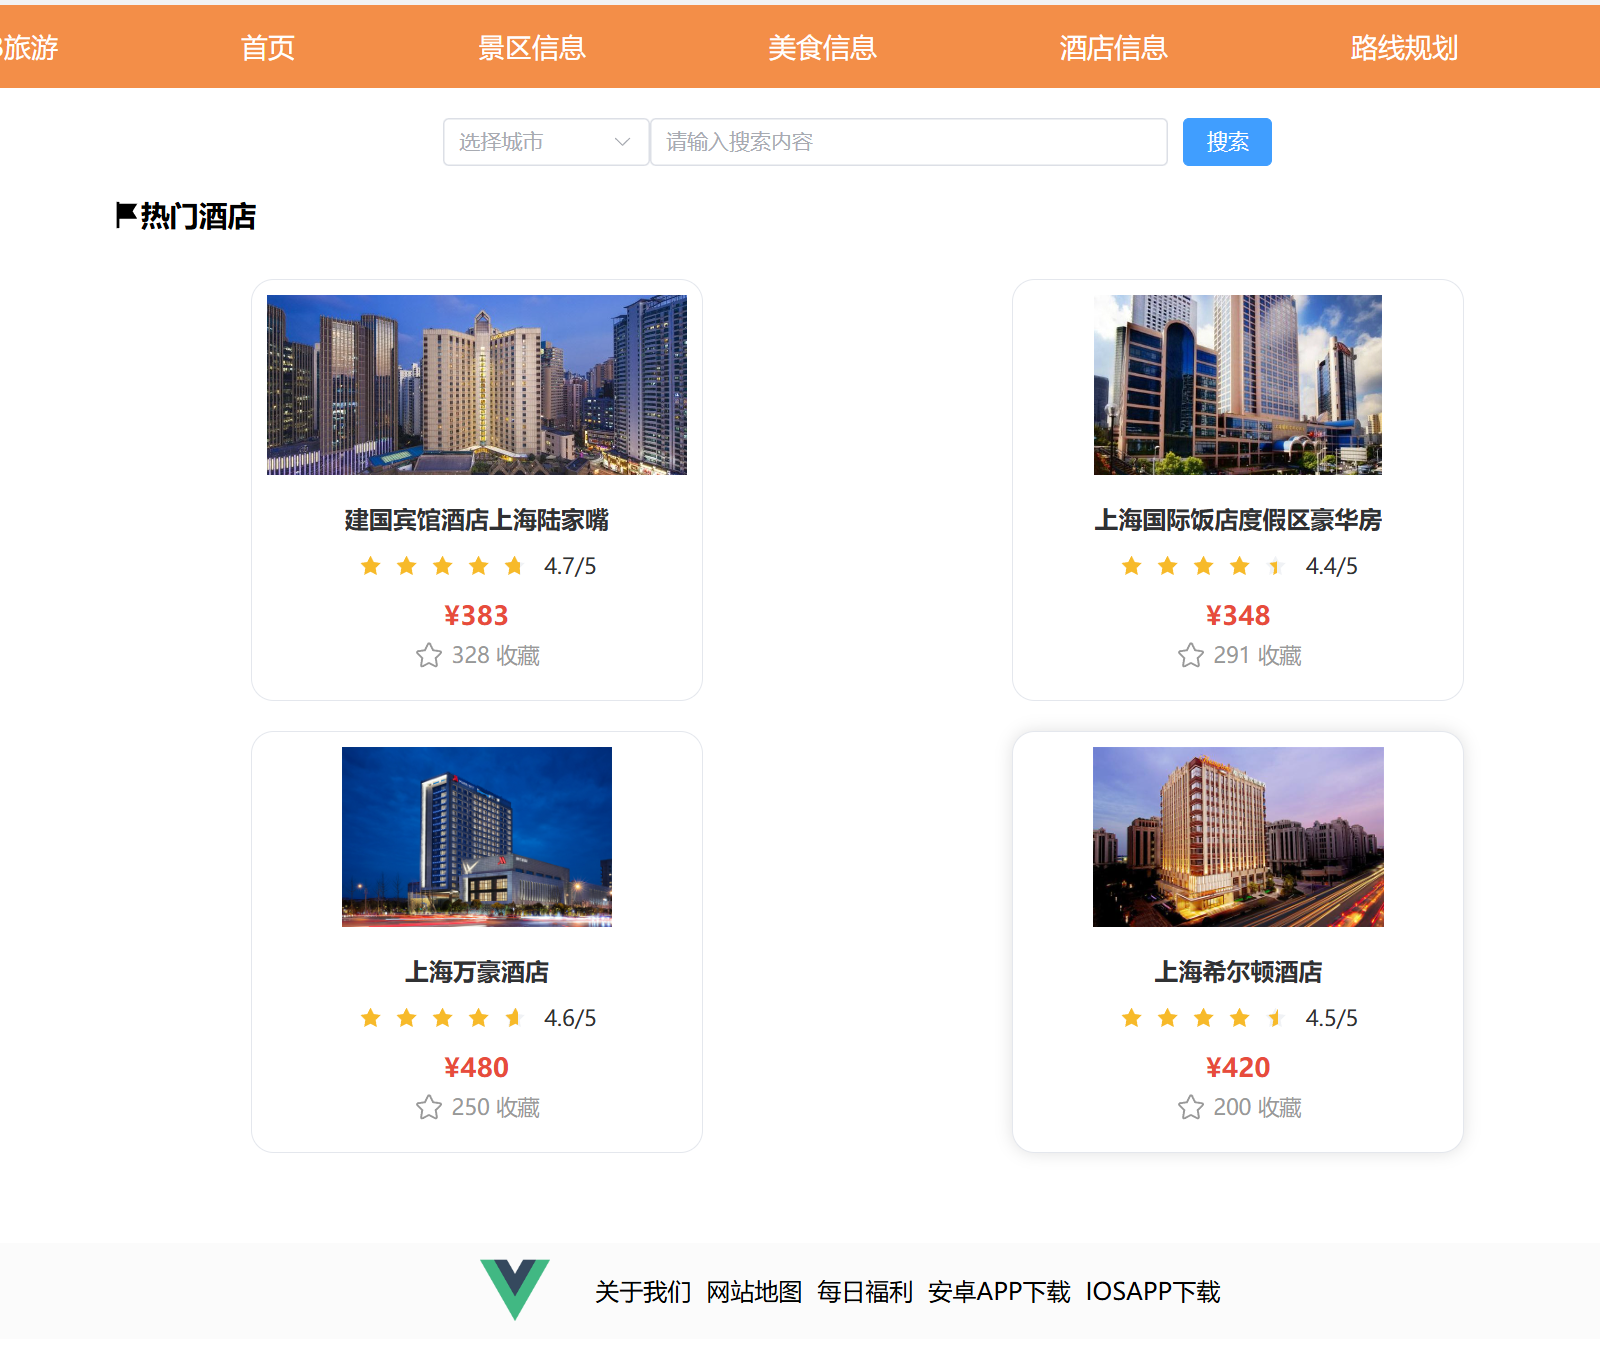Click the hotel name 上海万豪酒店
The width and height of the screenshot is (1600, 1350).
[477, 972]
